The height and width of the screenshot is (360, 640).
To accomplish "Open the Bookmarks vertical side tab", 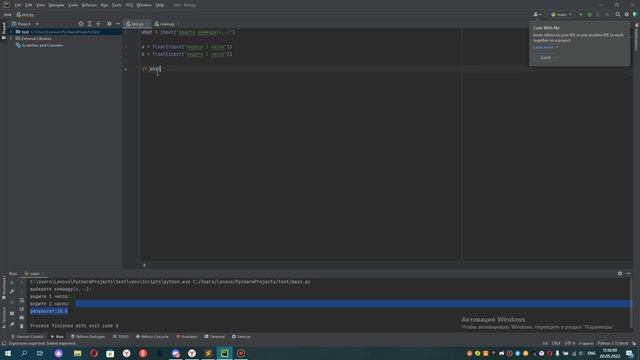I will click(x=4, y=288).
